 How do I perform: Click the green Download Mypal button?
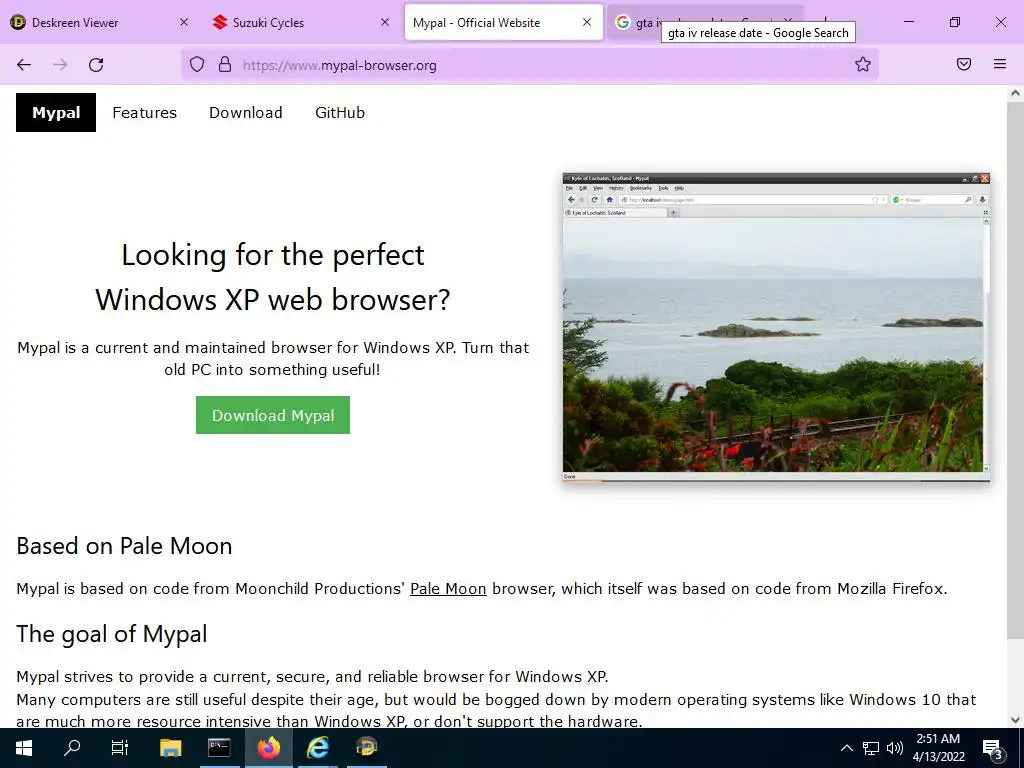pyautogui.click(x=273, y=415)
